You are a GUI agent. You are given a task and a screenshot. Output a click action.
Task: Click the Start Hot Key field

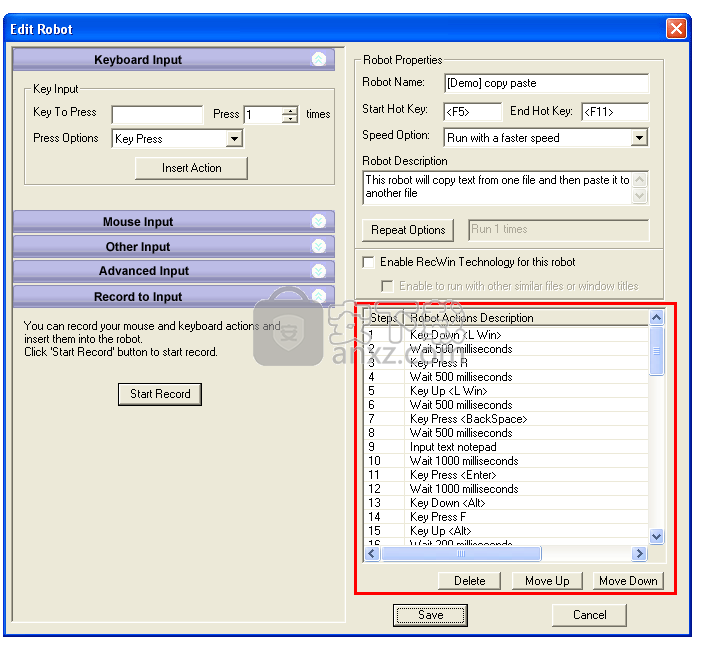pos(472,112)
